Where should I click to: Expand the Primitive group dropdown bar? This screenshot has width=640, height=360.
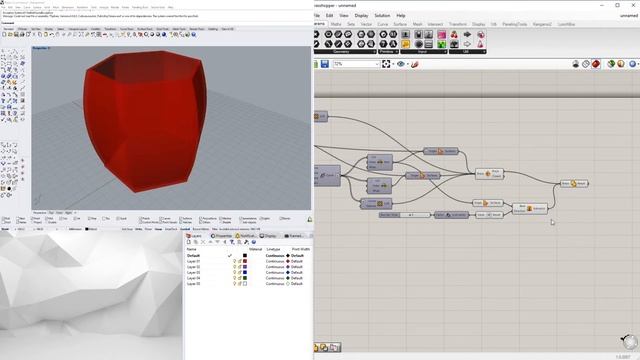tap(389, 52)
